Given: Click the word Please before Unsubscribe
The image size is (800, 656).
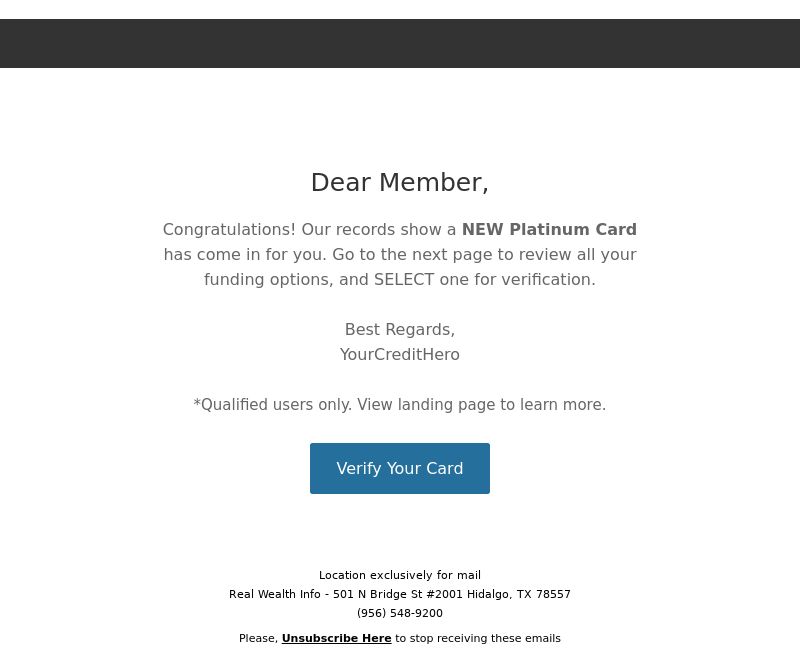Looking at the screenshot, I should (257, 638).
